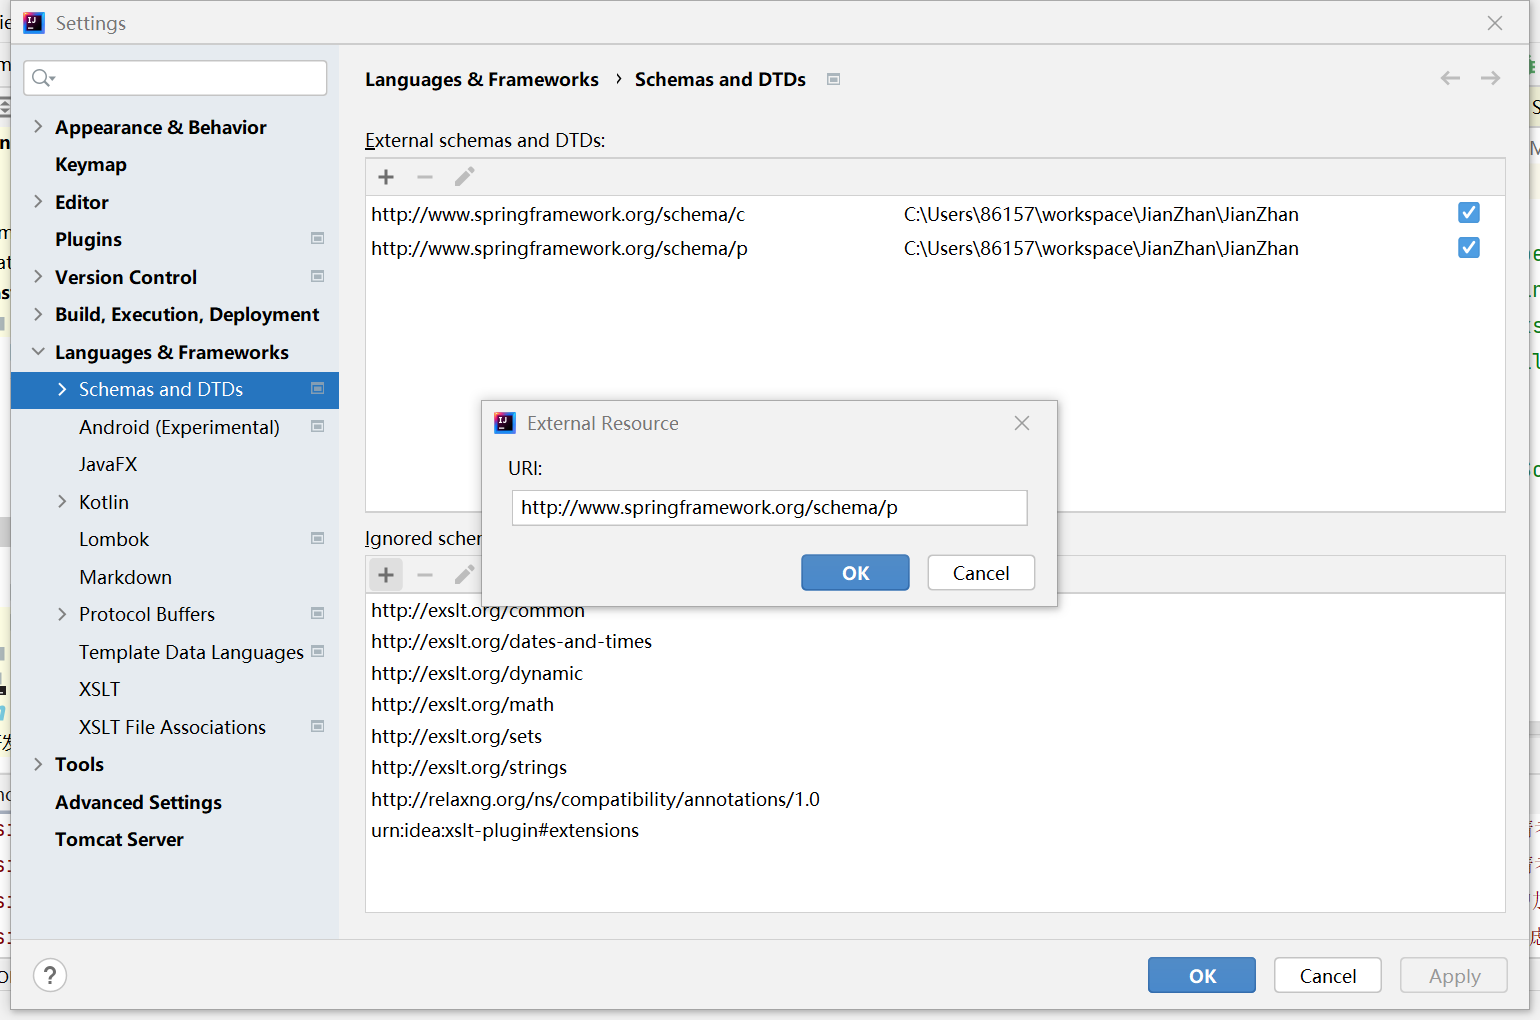This screenshot has height=1020, width=1540.
Task: Open the Tomcat Server settings page
Action: [119, 839]
